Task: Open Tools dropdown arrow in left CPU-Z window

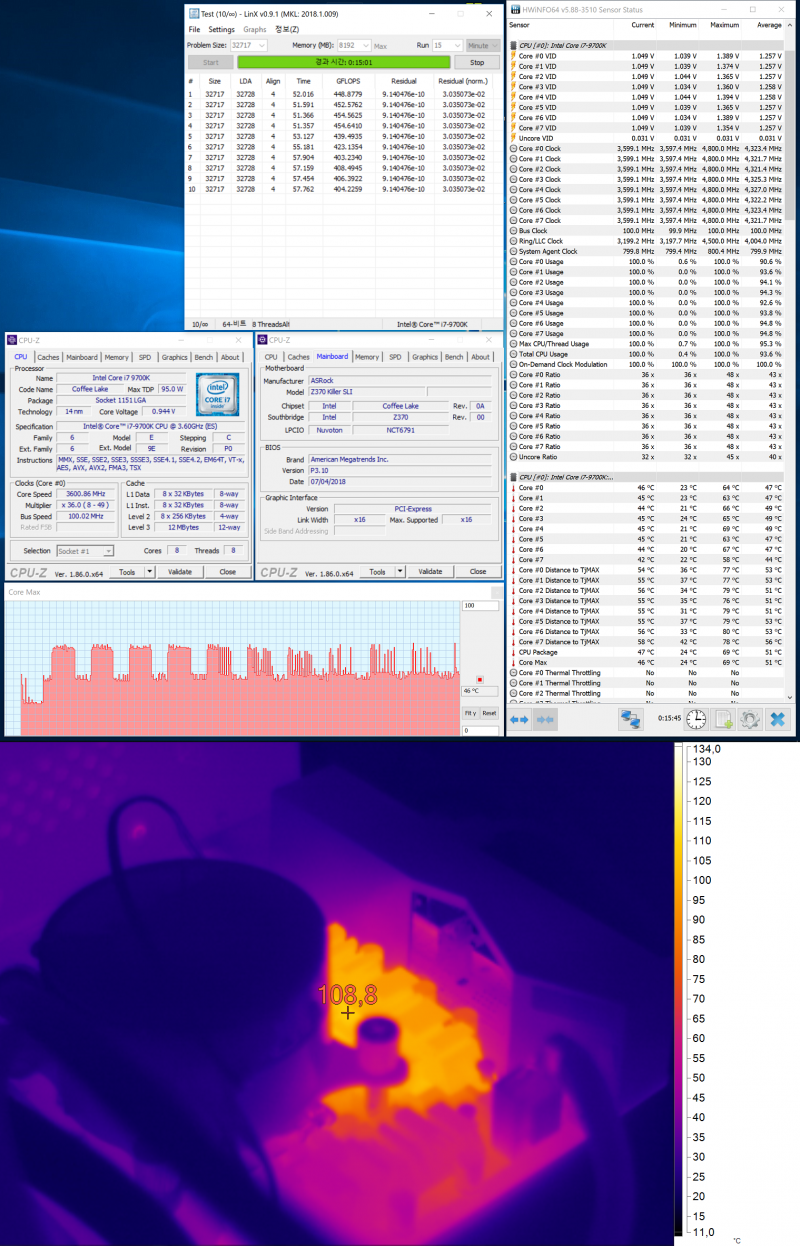Action: 150,572
